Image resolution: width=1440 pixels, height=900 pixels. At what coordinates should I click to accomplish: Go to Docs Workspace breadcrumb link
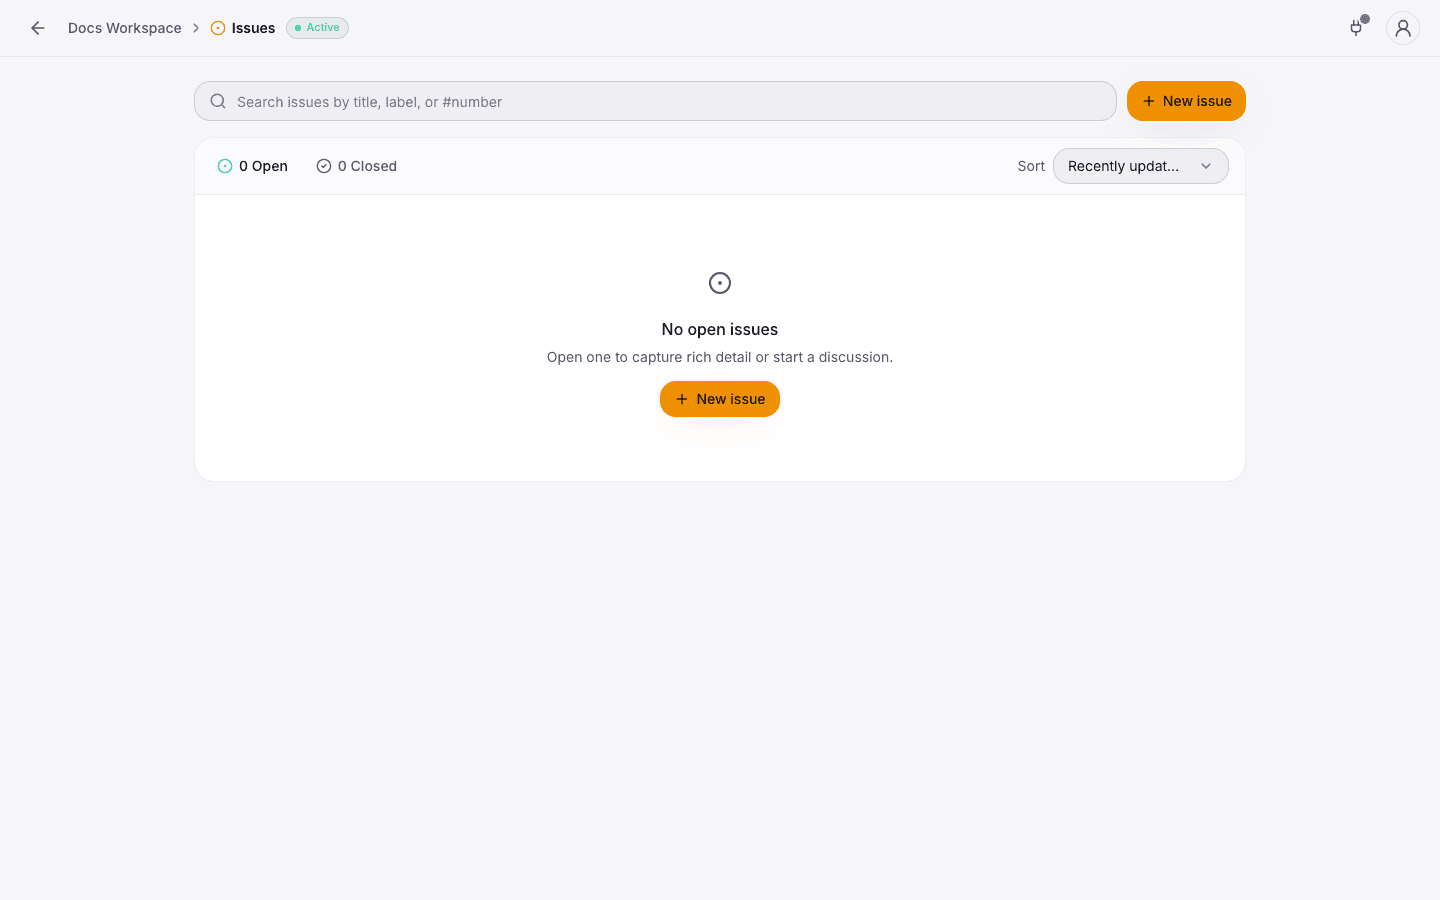point(125,28)
